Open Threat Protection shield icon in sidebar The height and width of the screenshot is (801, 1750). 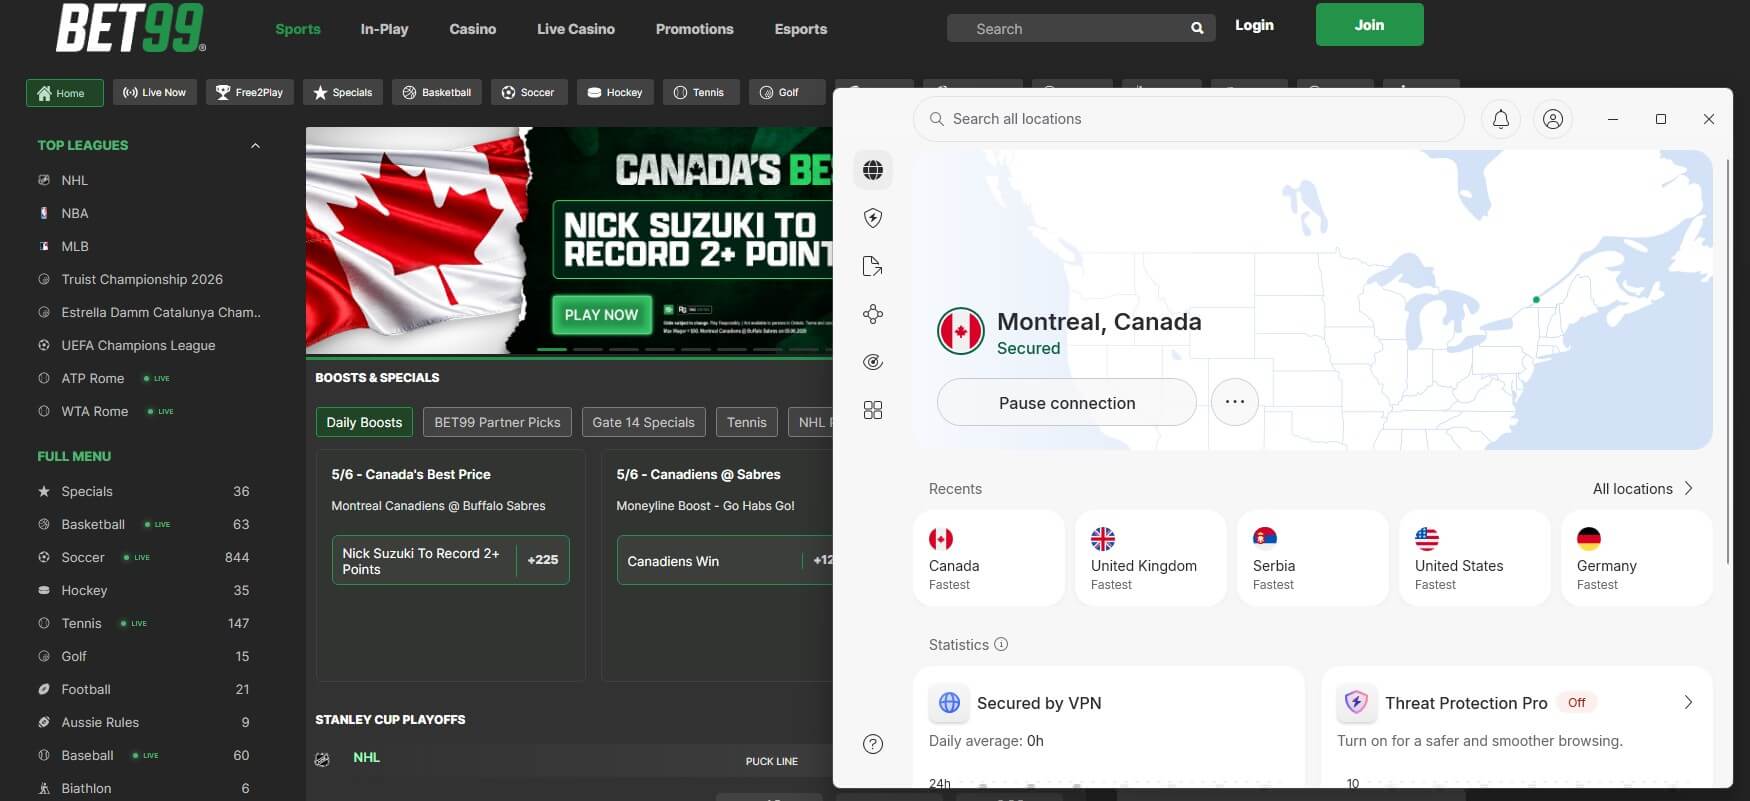click(873, 218)
